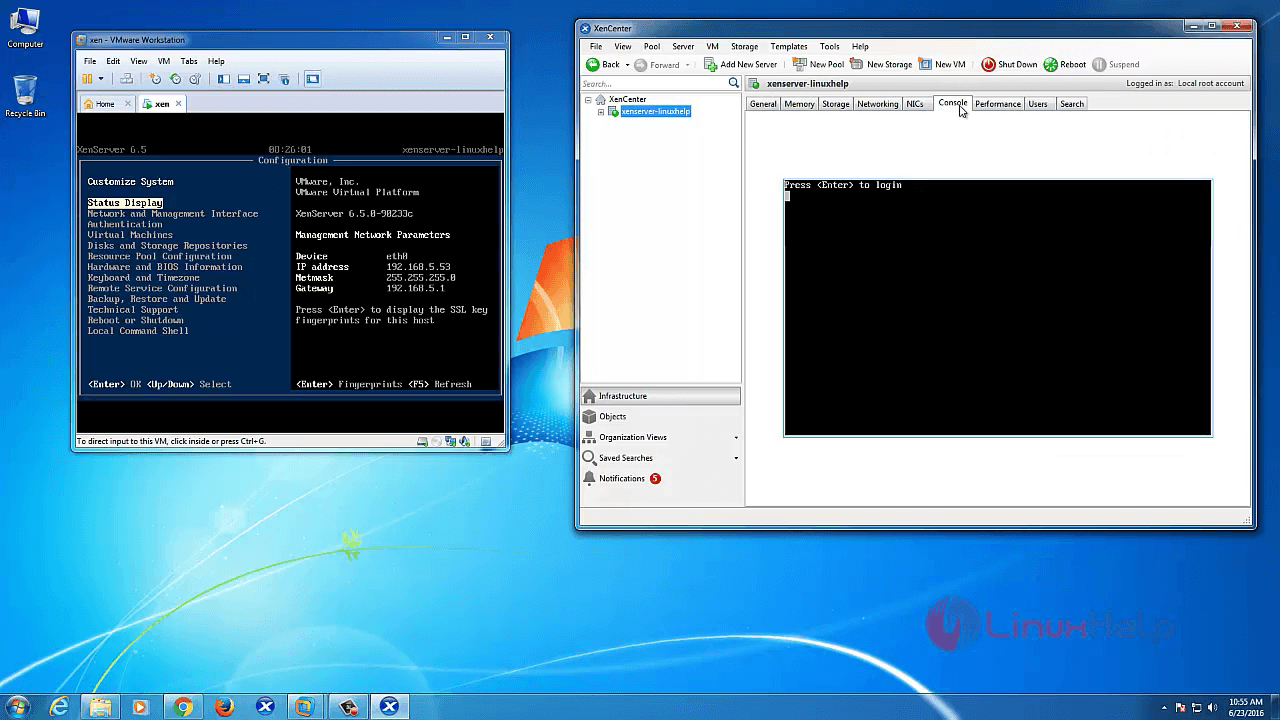The image size is (1280, 720).
Task: Expand the xenserver-linuxhelp tree node
Action: [x=601, y=111]
